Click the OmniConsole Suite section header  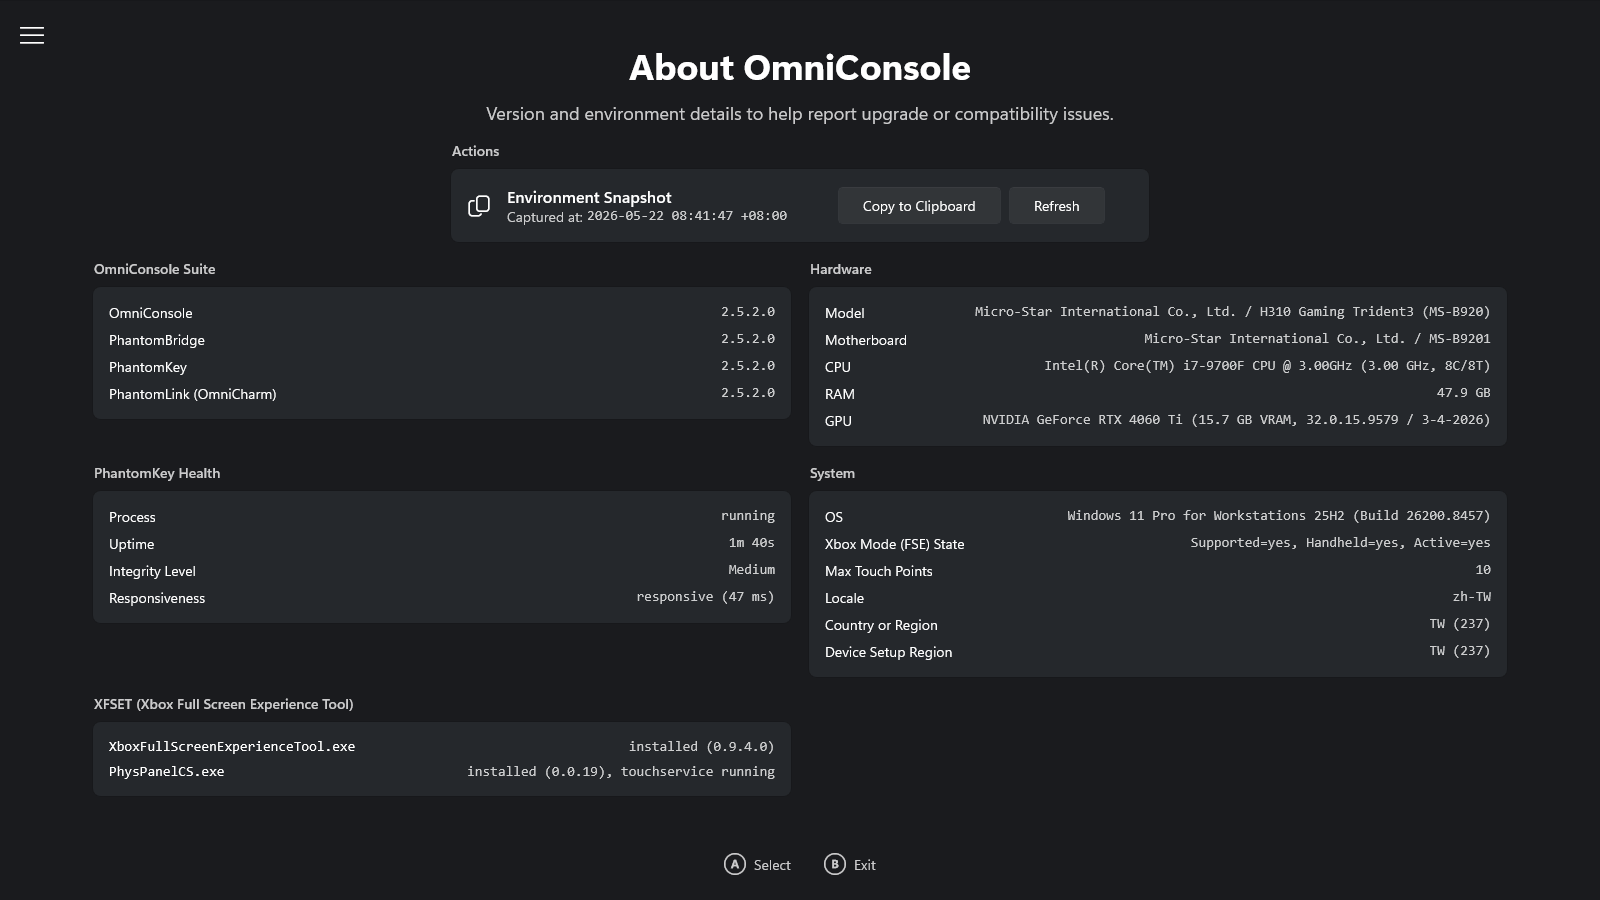click(155, 269)
